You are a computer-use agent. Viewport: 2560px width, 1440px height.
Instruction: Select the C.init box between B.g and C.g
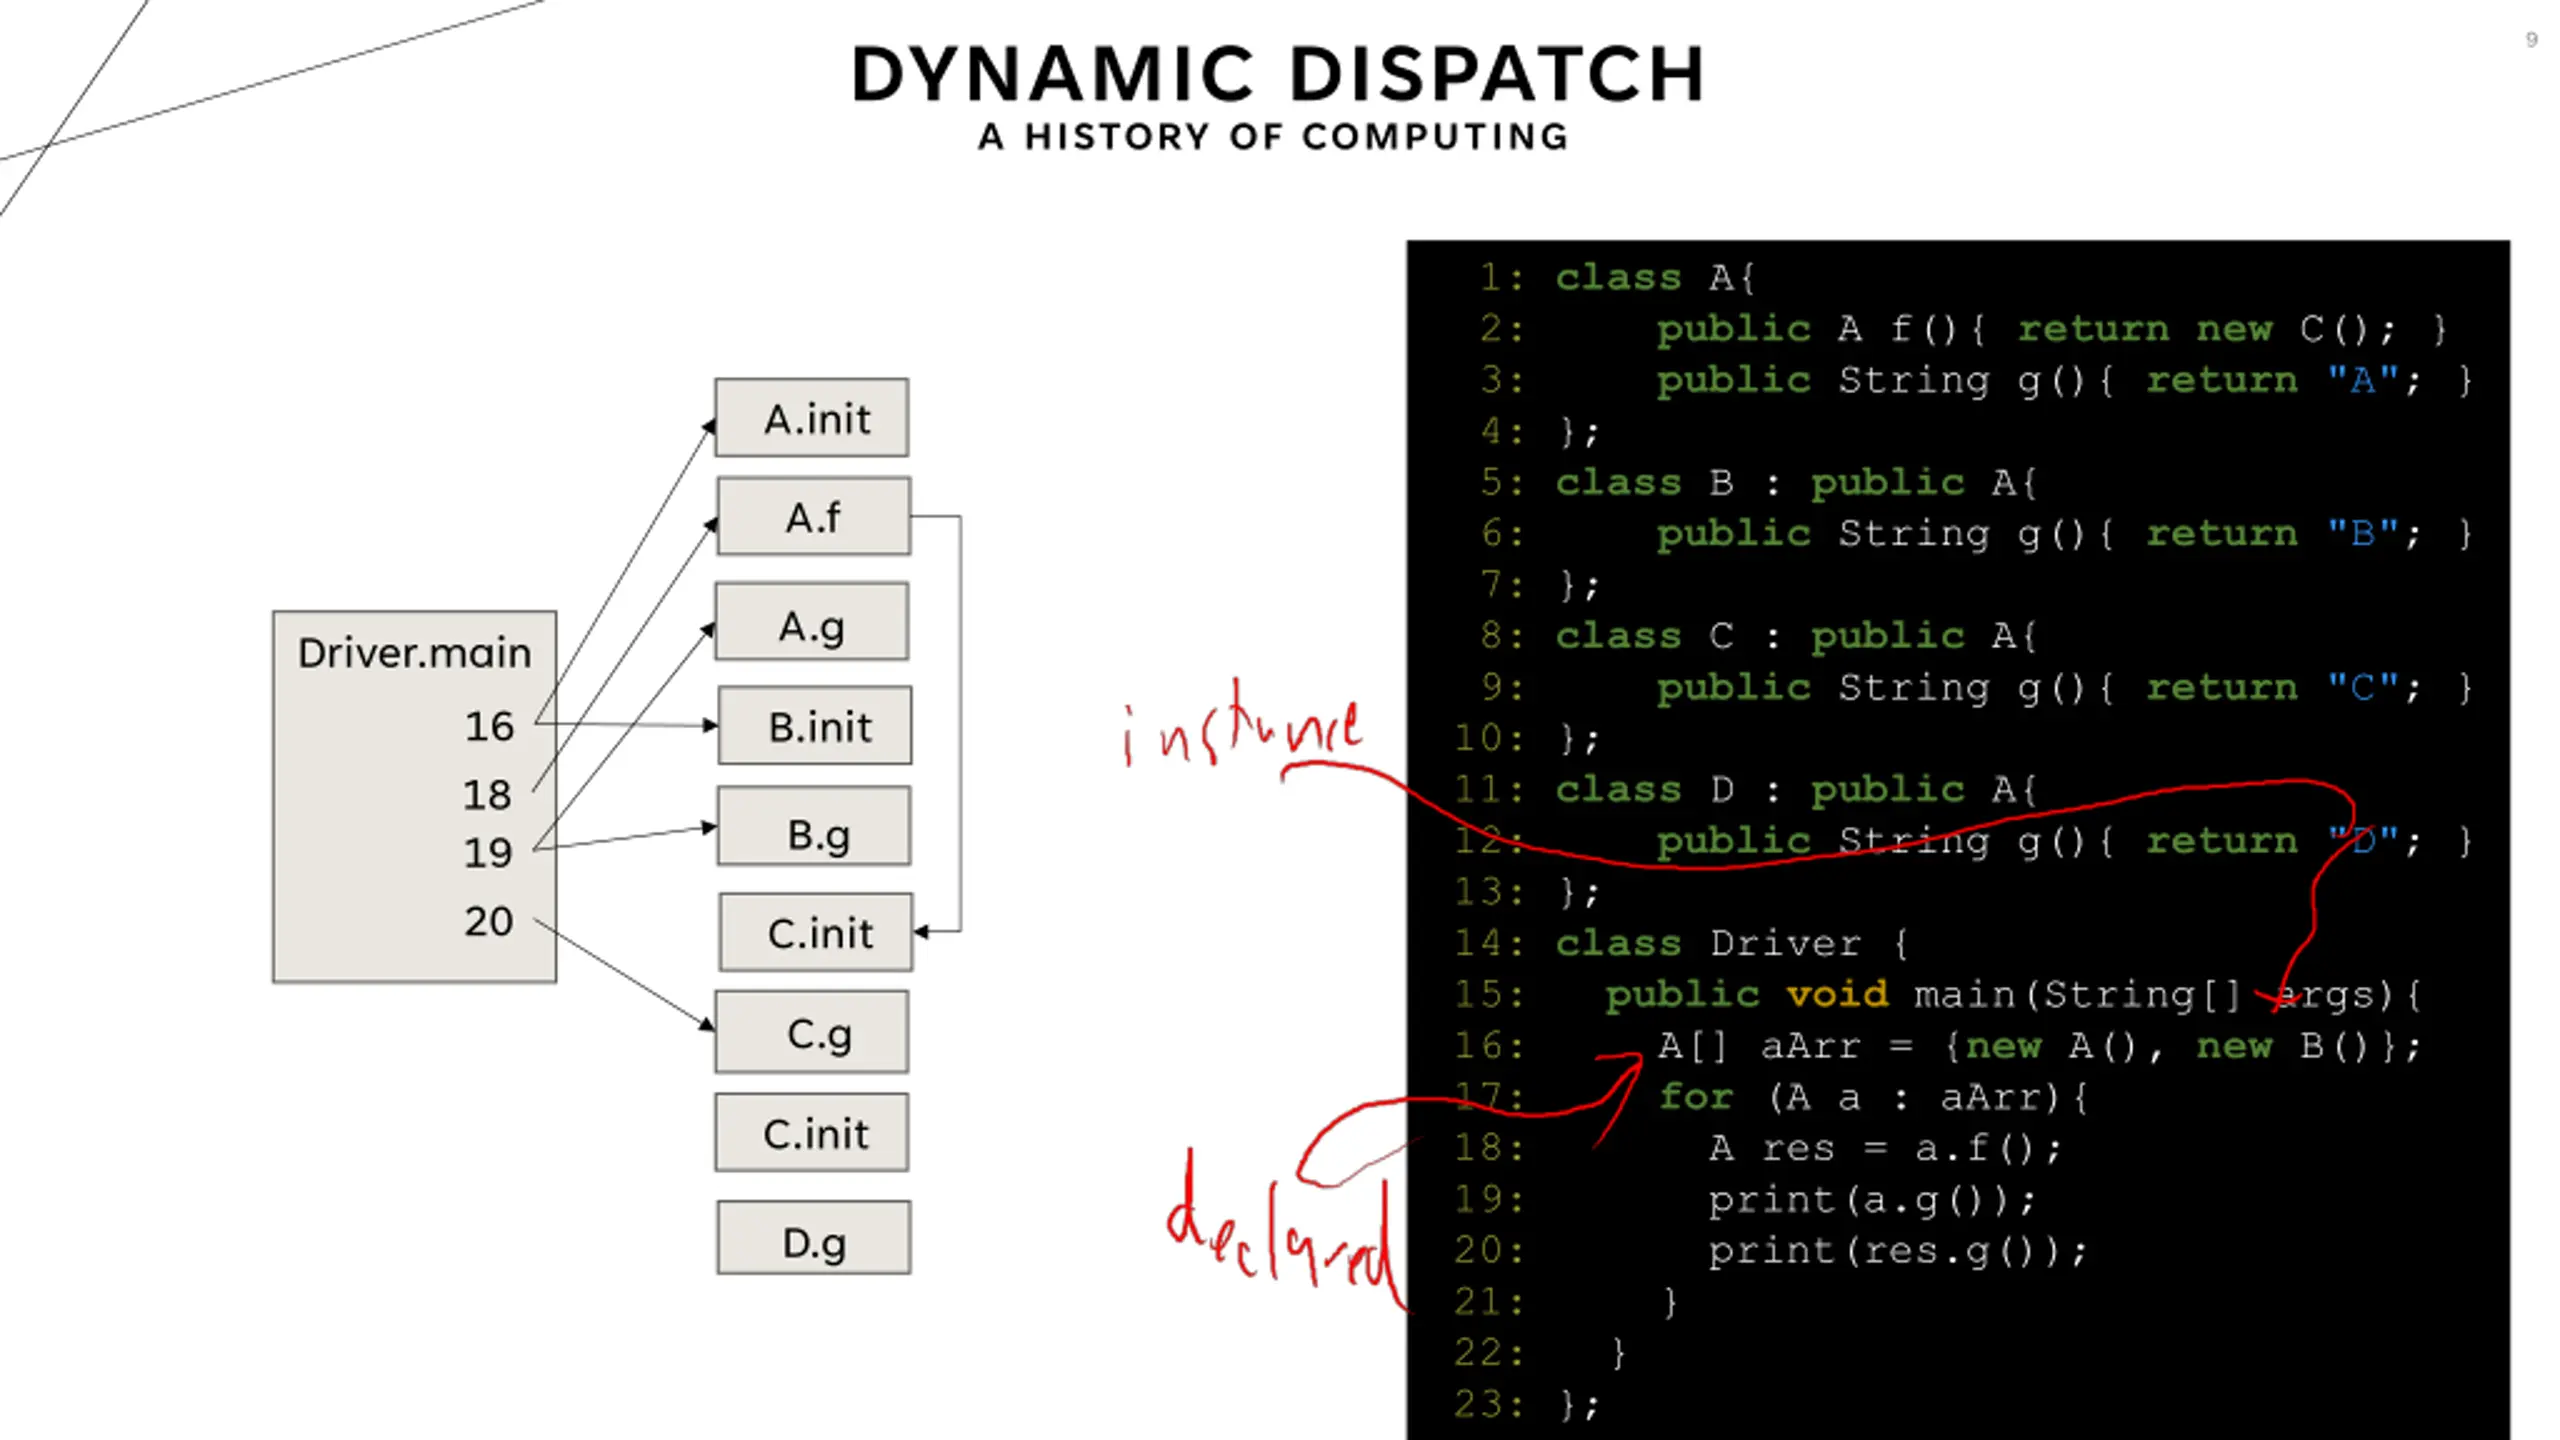pyautogui.click(x=816, y=932)
